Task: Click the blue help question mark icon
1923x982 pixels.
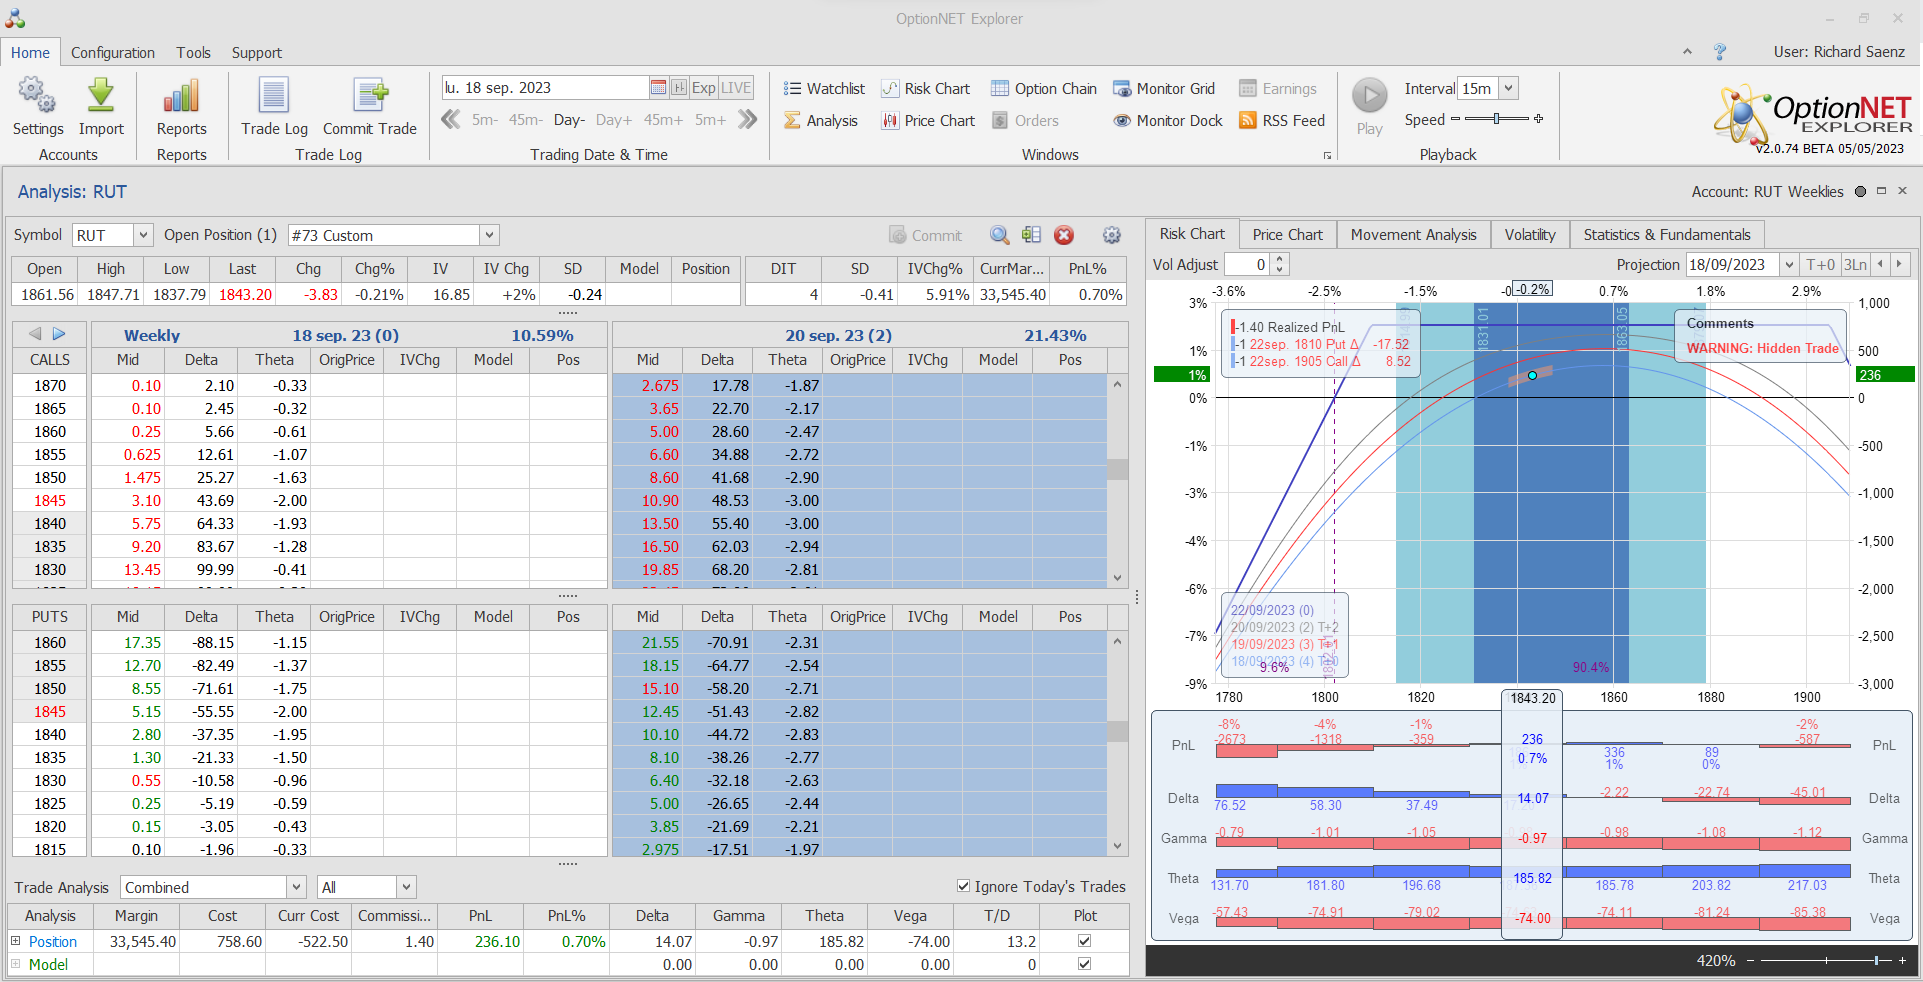Action: coord(1720,52)
